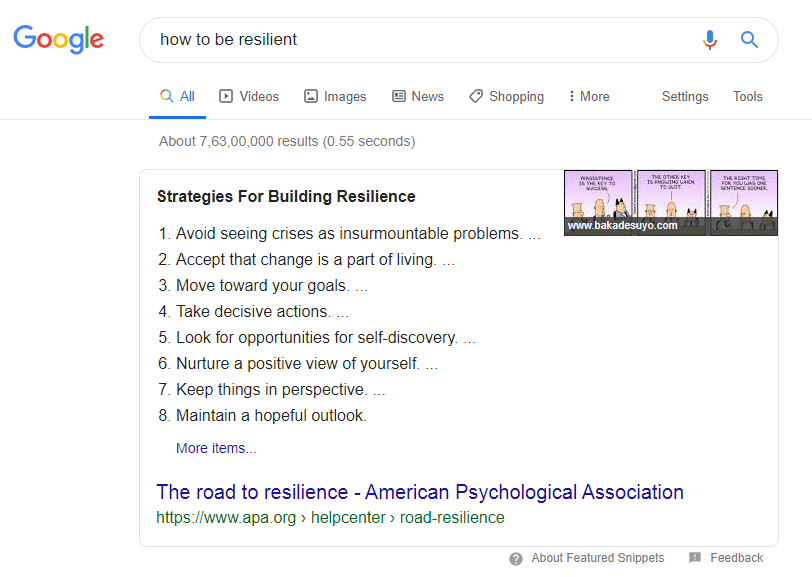Click the Feedback flag icon
The image size is (812, 577).
tap(695, 558)
